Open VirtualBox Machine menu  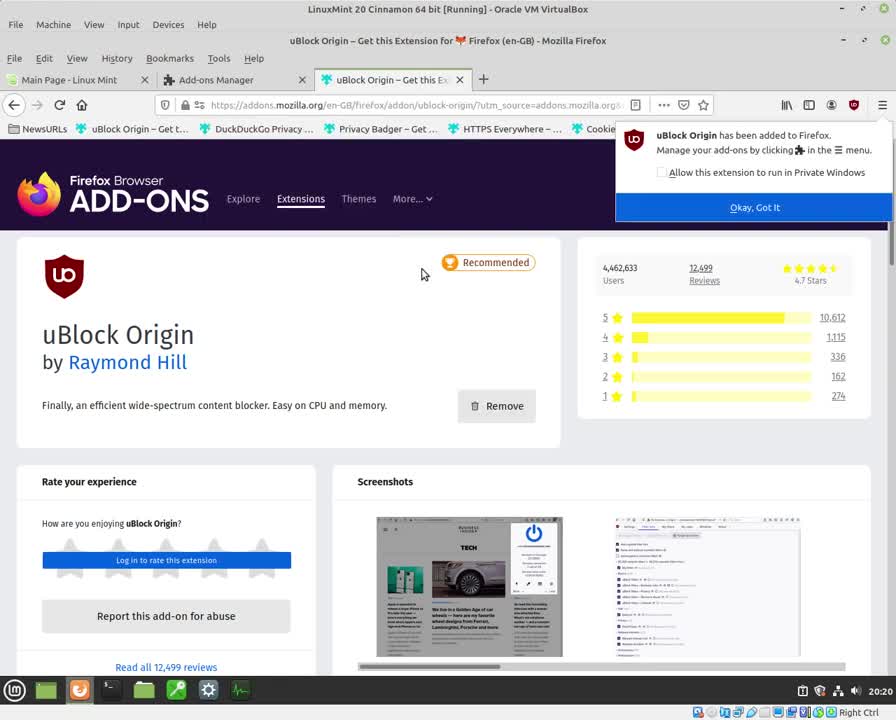coord(54,25)
